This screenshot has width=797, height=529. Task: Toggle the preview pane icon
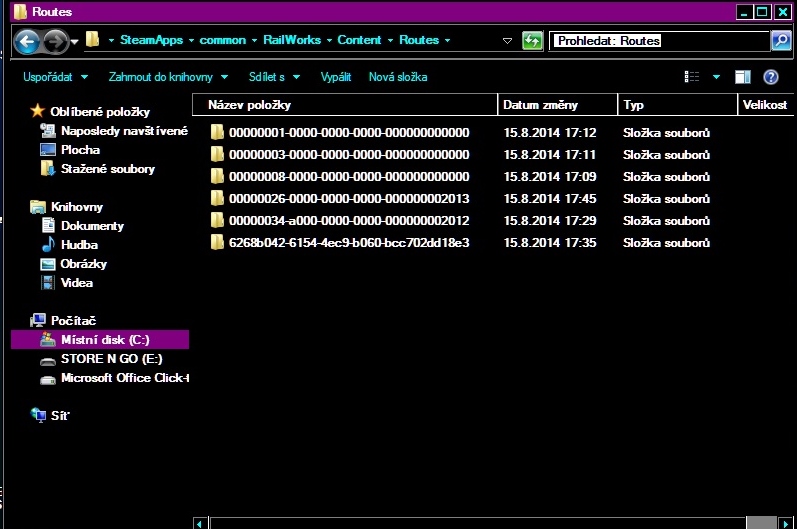click(x=743, y=77)
